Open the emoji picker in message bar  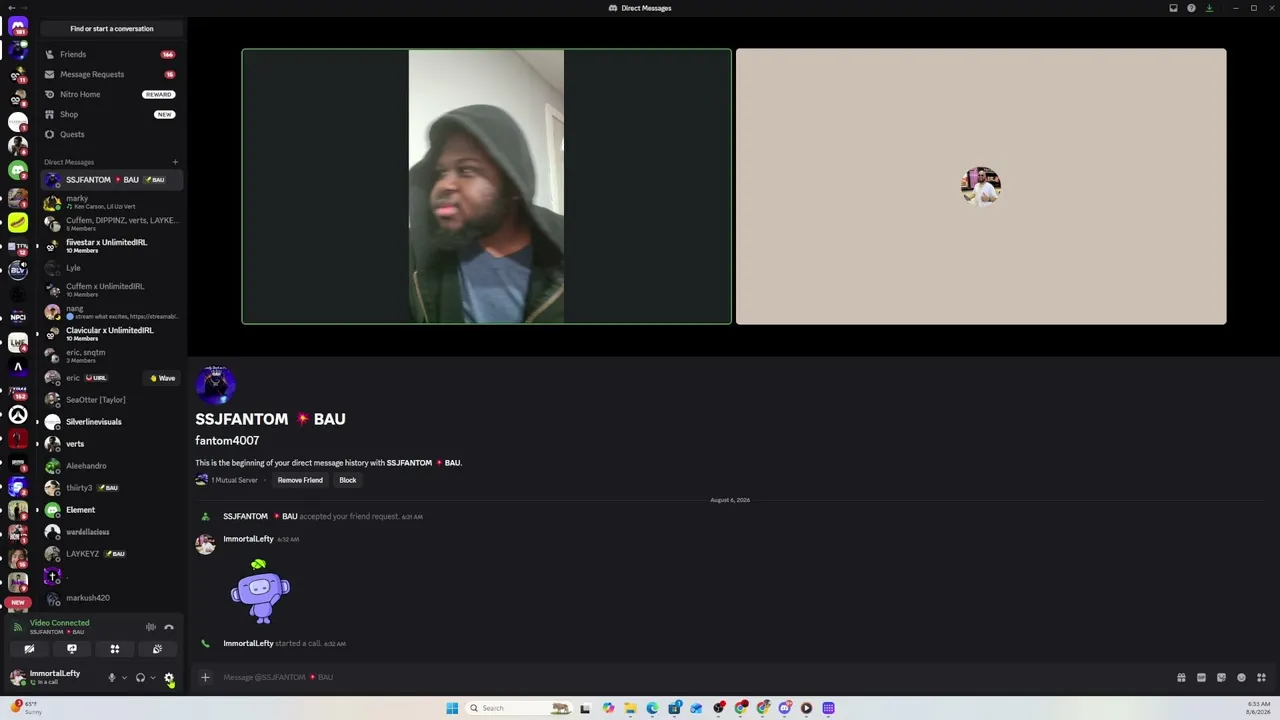click(x=1241, y=678)
